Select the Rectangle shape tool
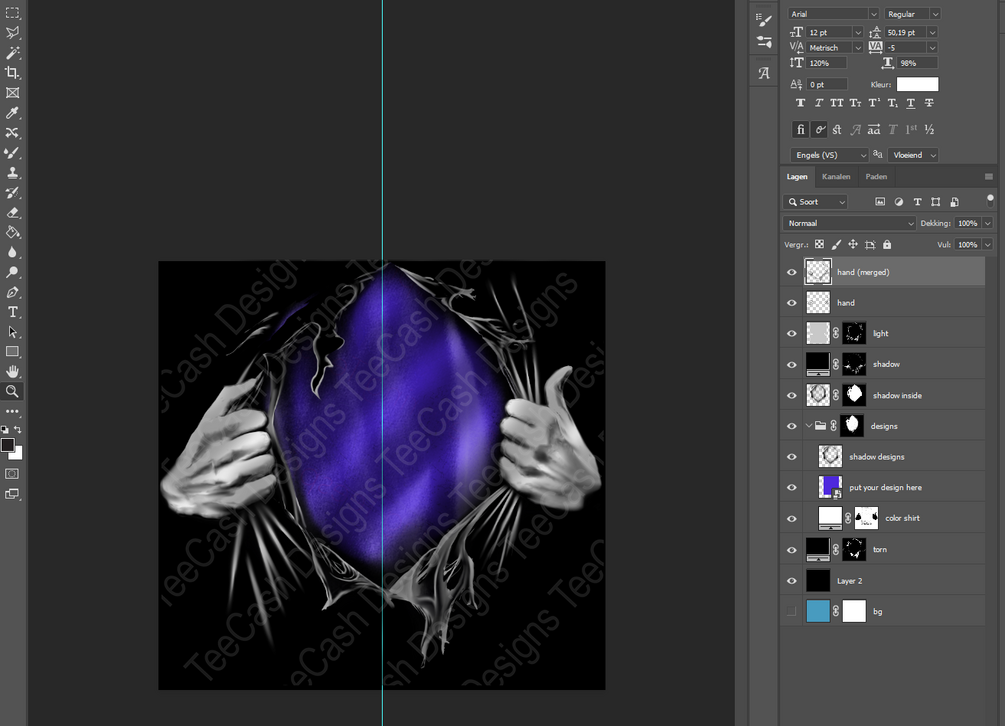 point(12,351)
